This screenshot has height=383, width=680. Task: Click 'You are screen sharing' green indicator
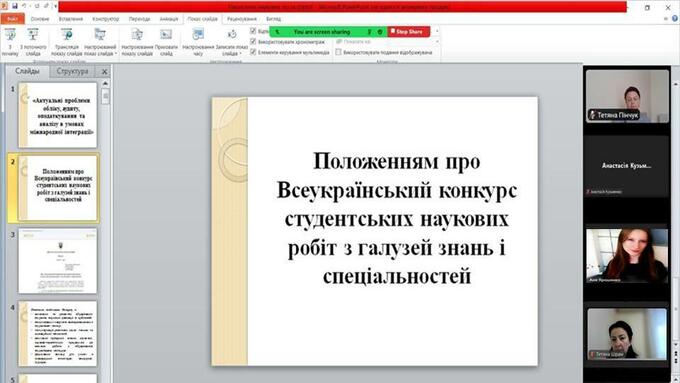click(321, 32)
